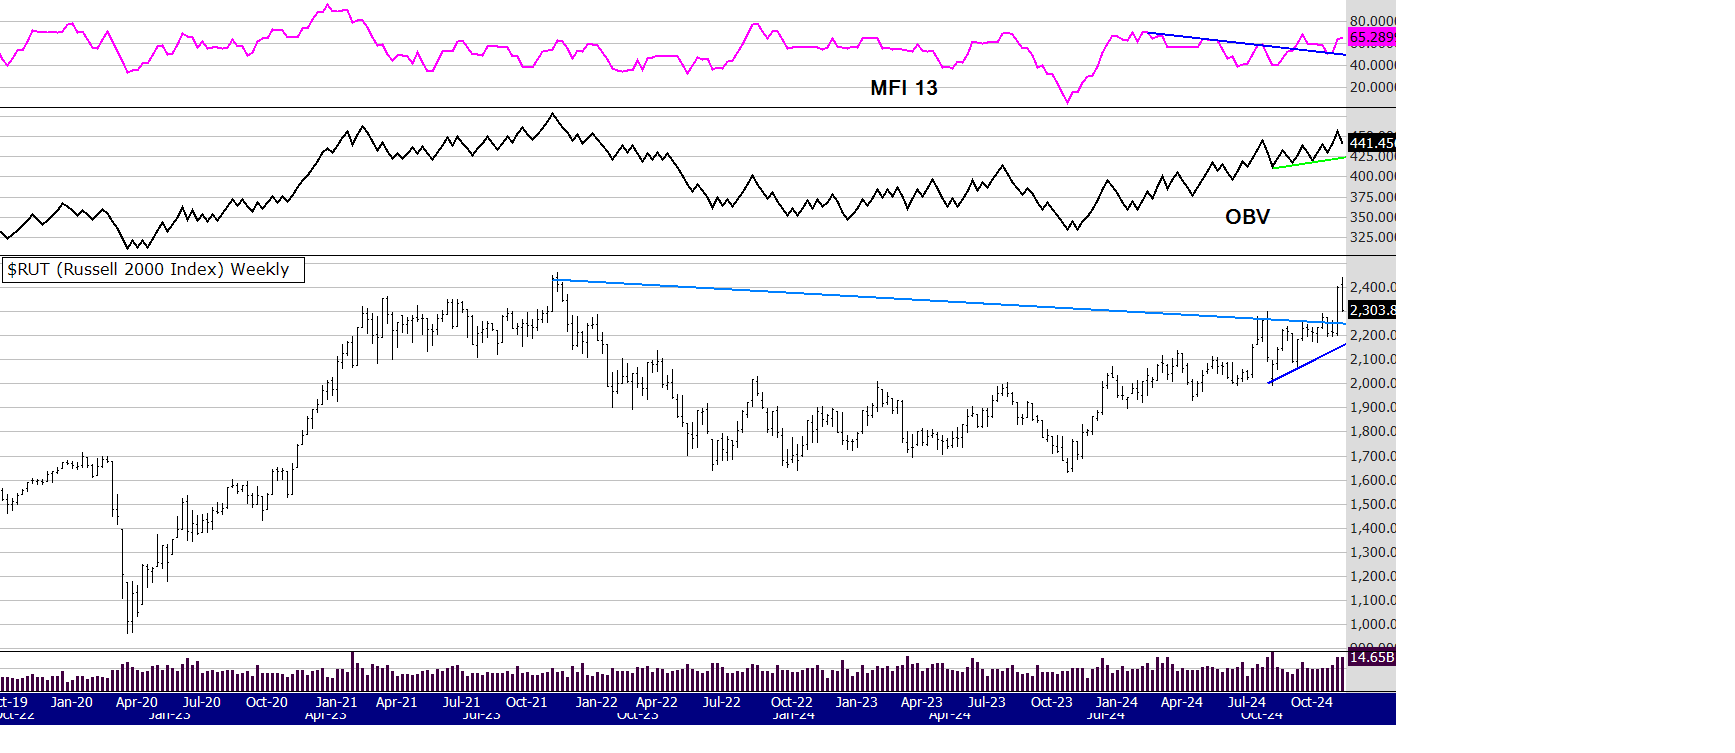
Task: Click the 20.000 MFI scale label
Action: (x=1372, y=87)
